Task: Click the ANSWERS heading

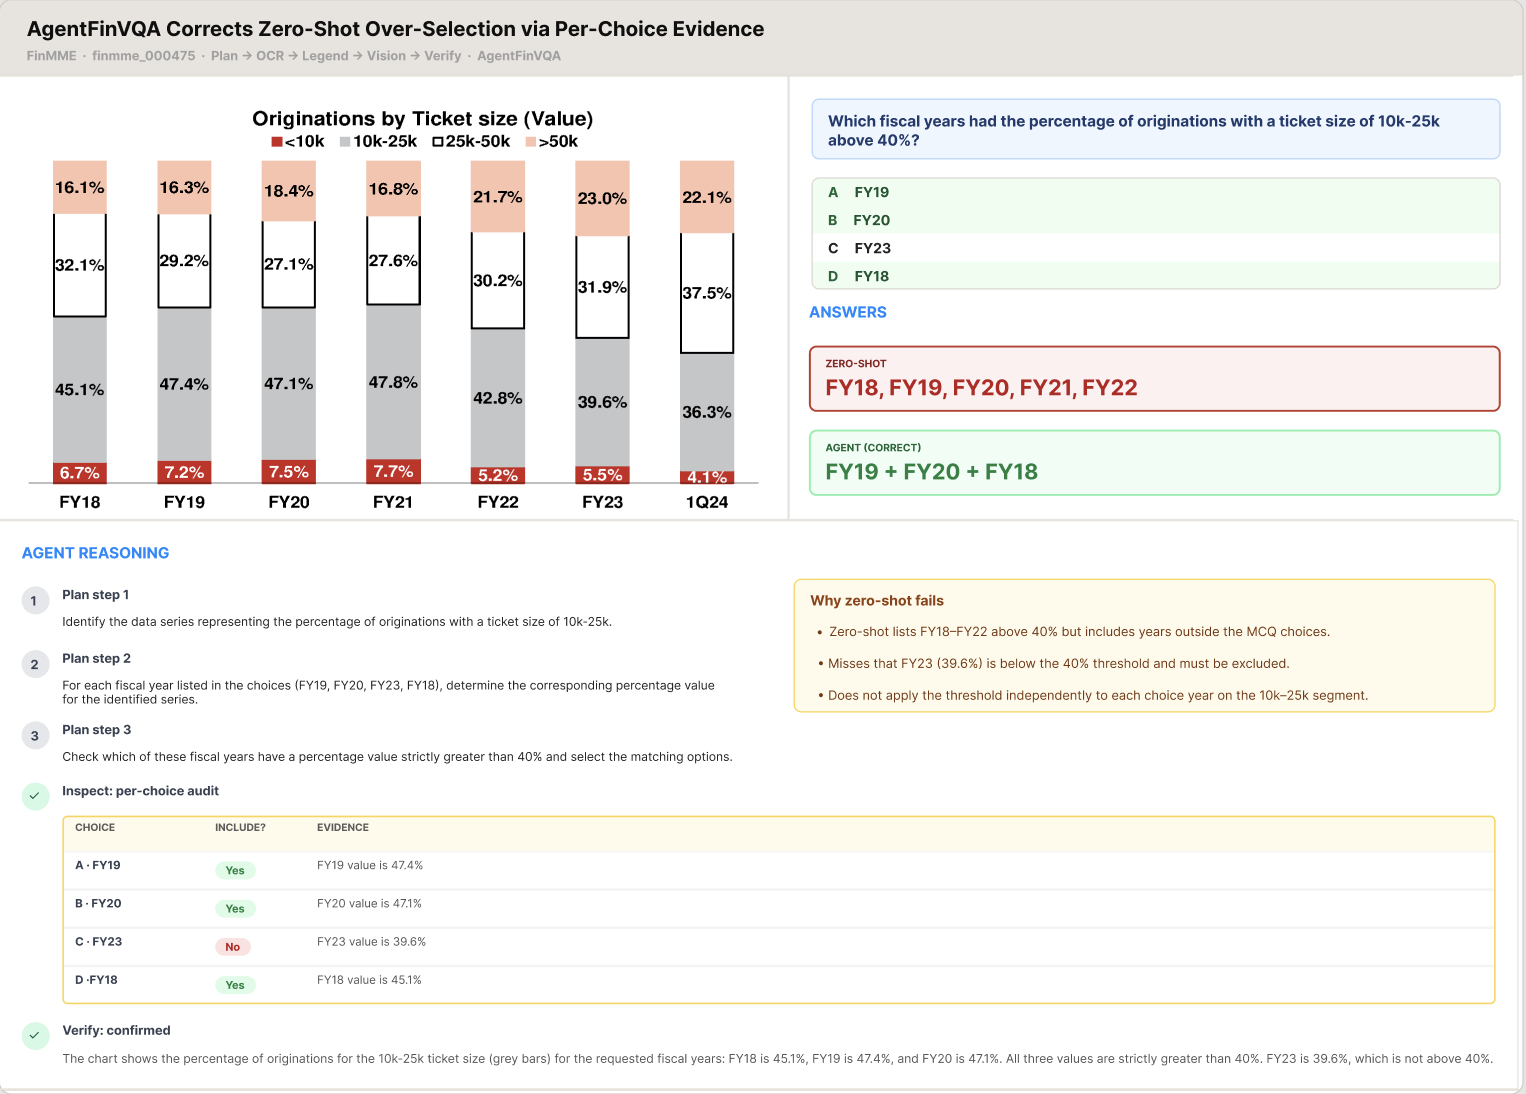Action: pos(848,312)
